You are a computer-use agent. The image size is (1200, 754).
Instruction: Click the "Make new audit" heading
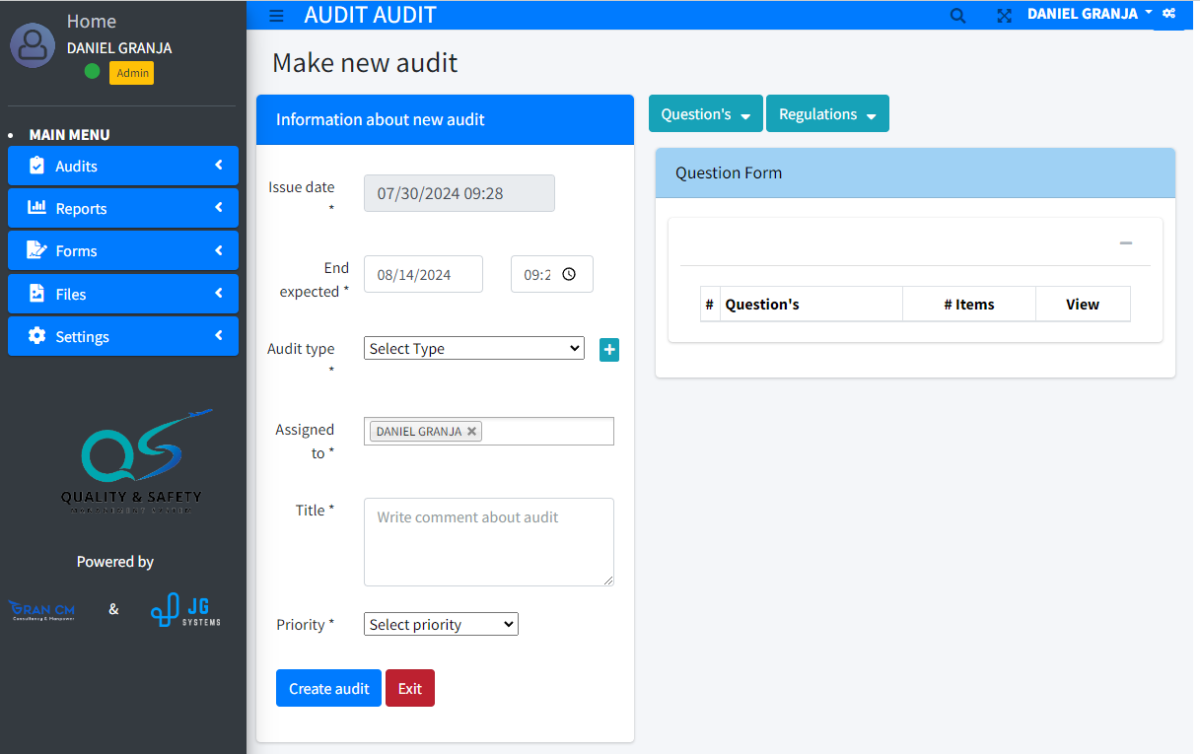click(x=365, y=63)
